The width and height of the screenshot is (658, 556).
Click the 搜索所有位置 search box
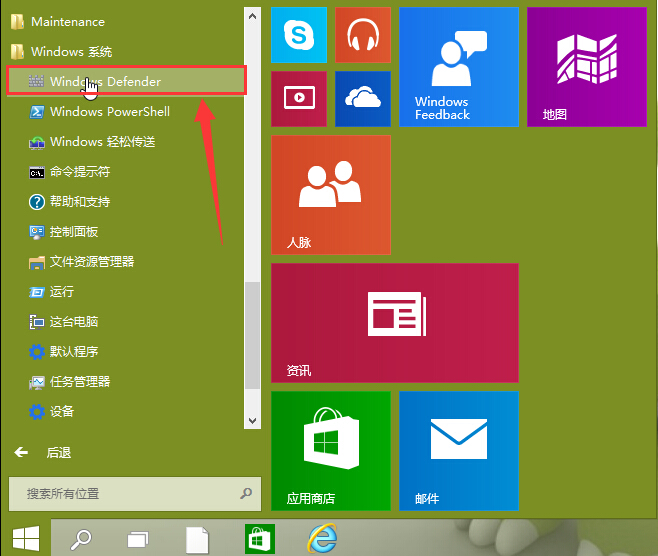[x=125, y=494]
